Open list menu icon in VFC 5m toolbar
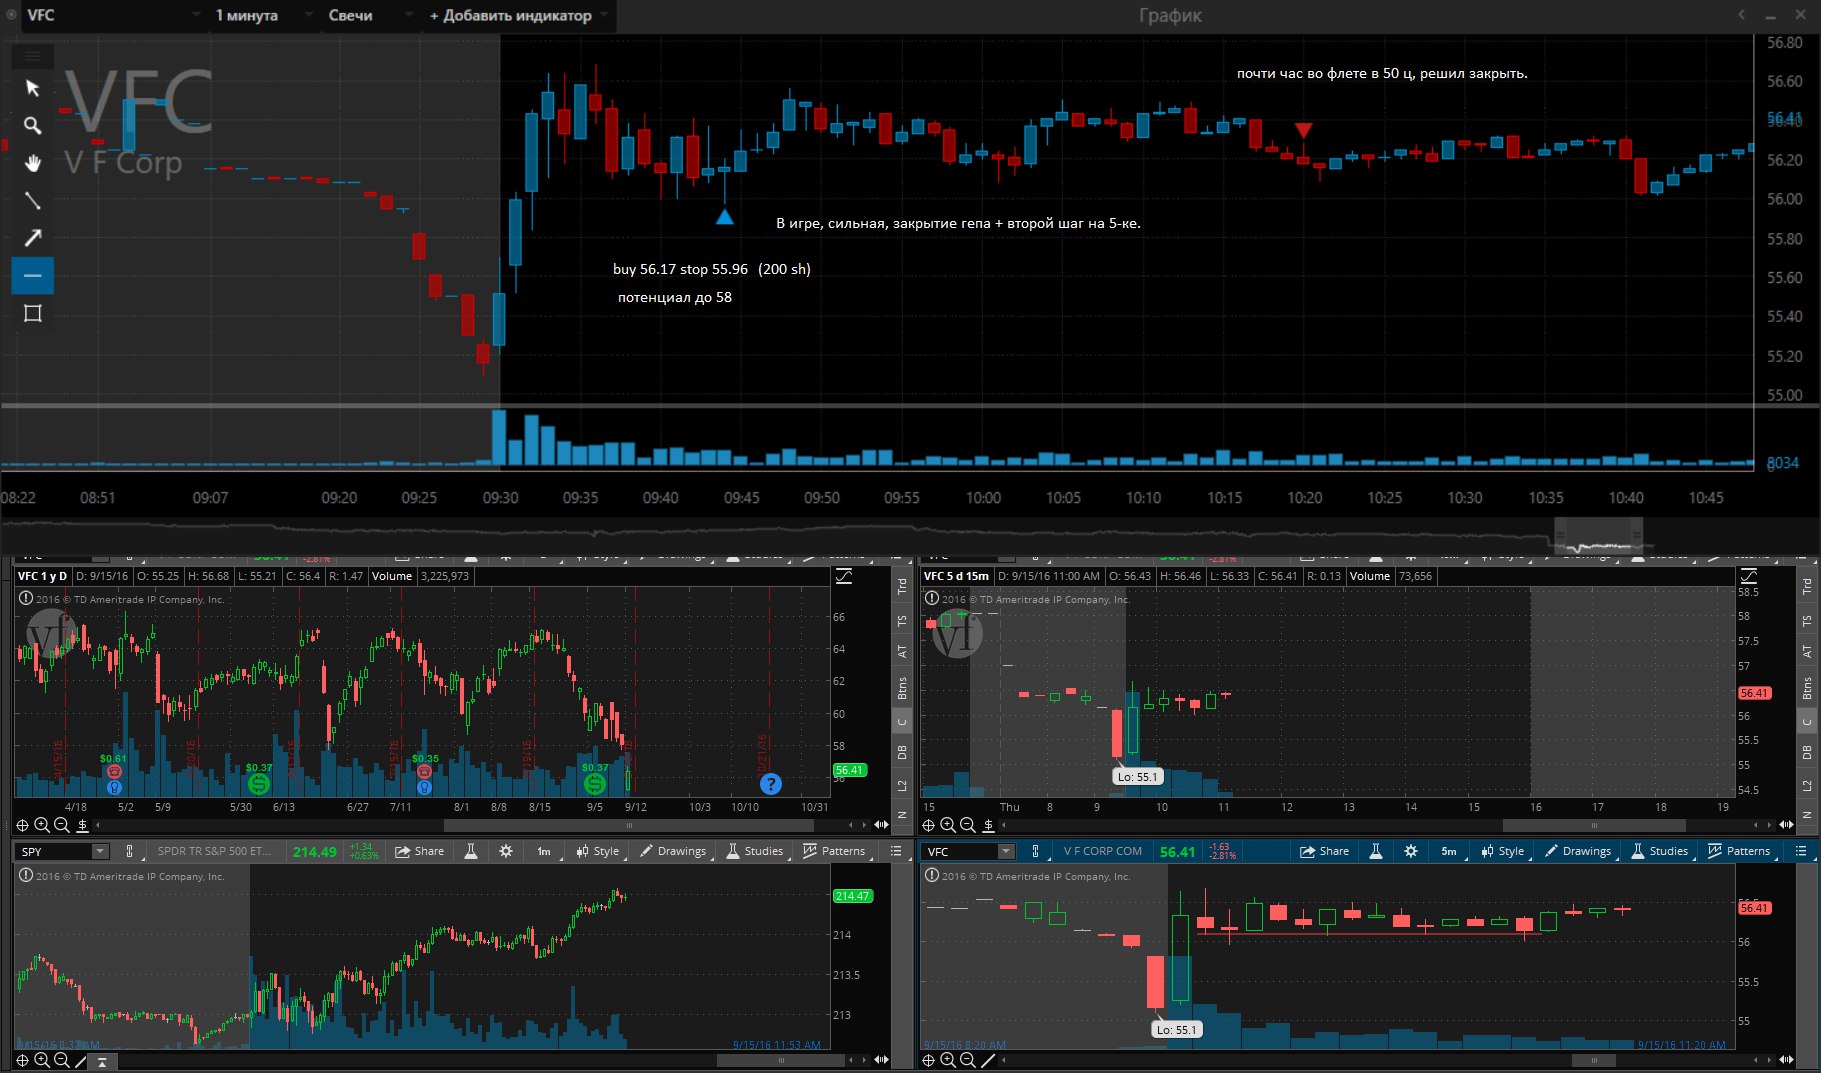The height and width of the screenshot is (1073, 1821). click(1801, 851)
